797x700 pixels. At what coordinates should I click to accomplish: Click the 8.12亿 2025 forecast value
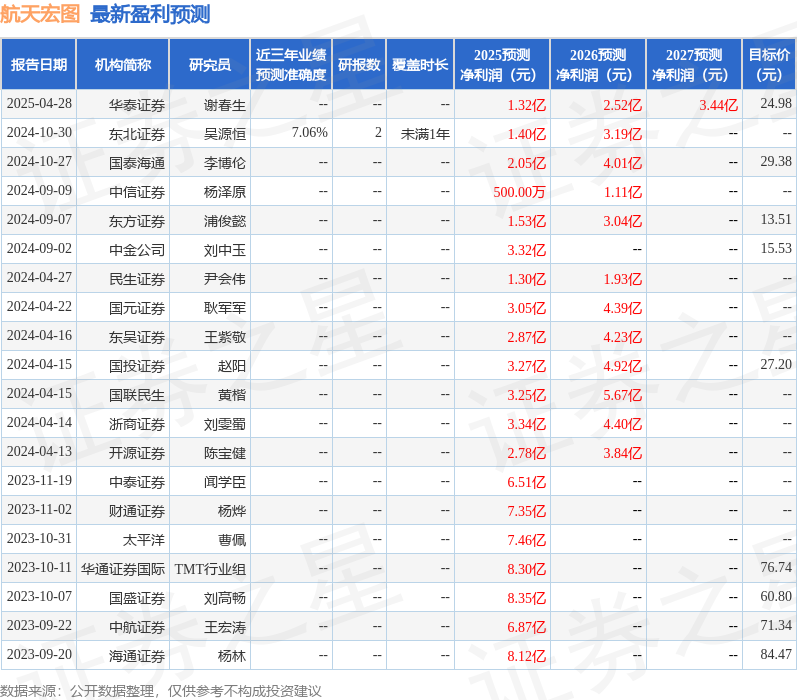(527, 655)
